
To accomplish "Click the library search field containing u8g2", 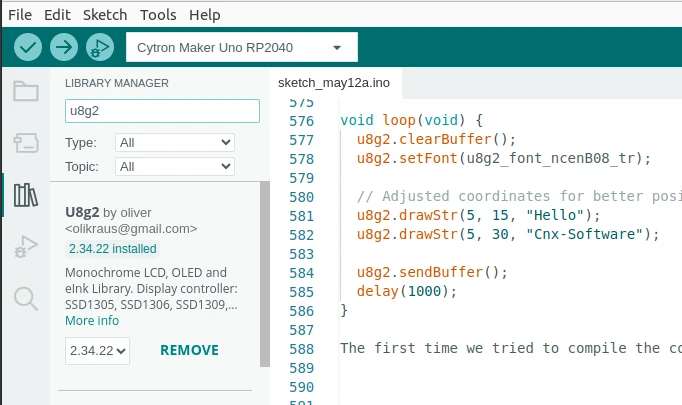I will [162, 111].
